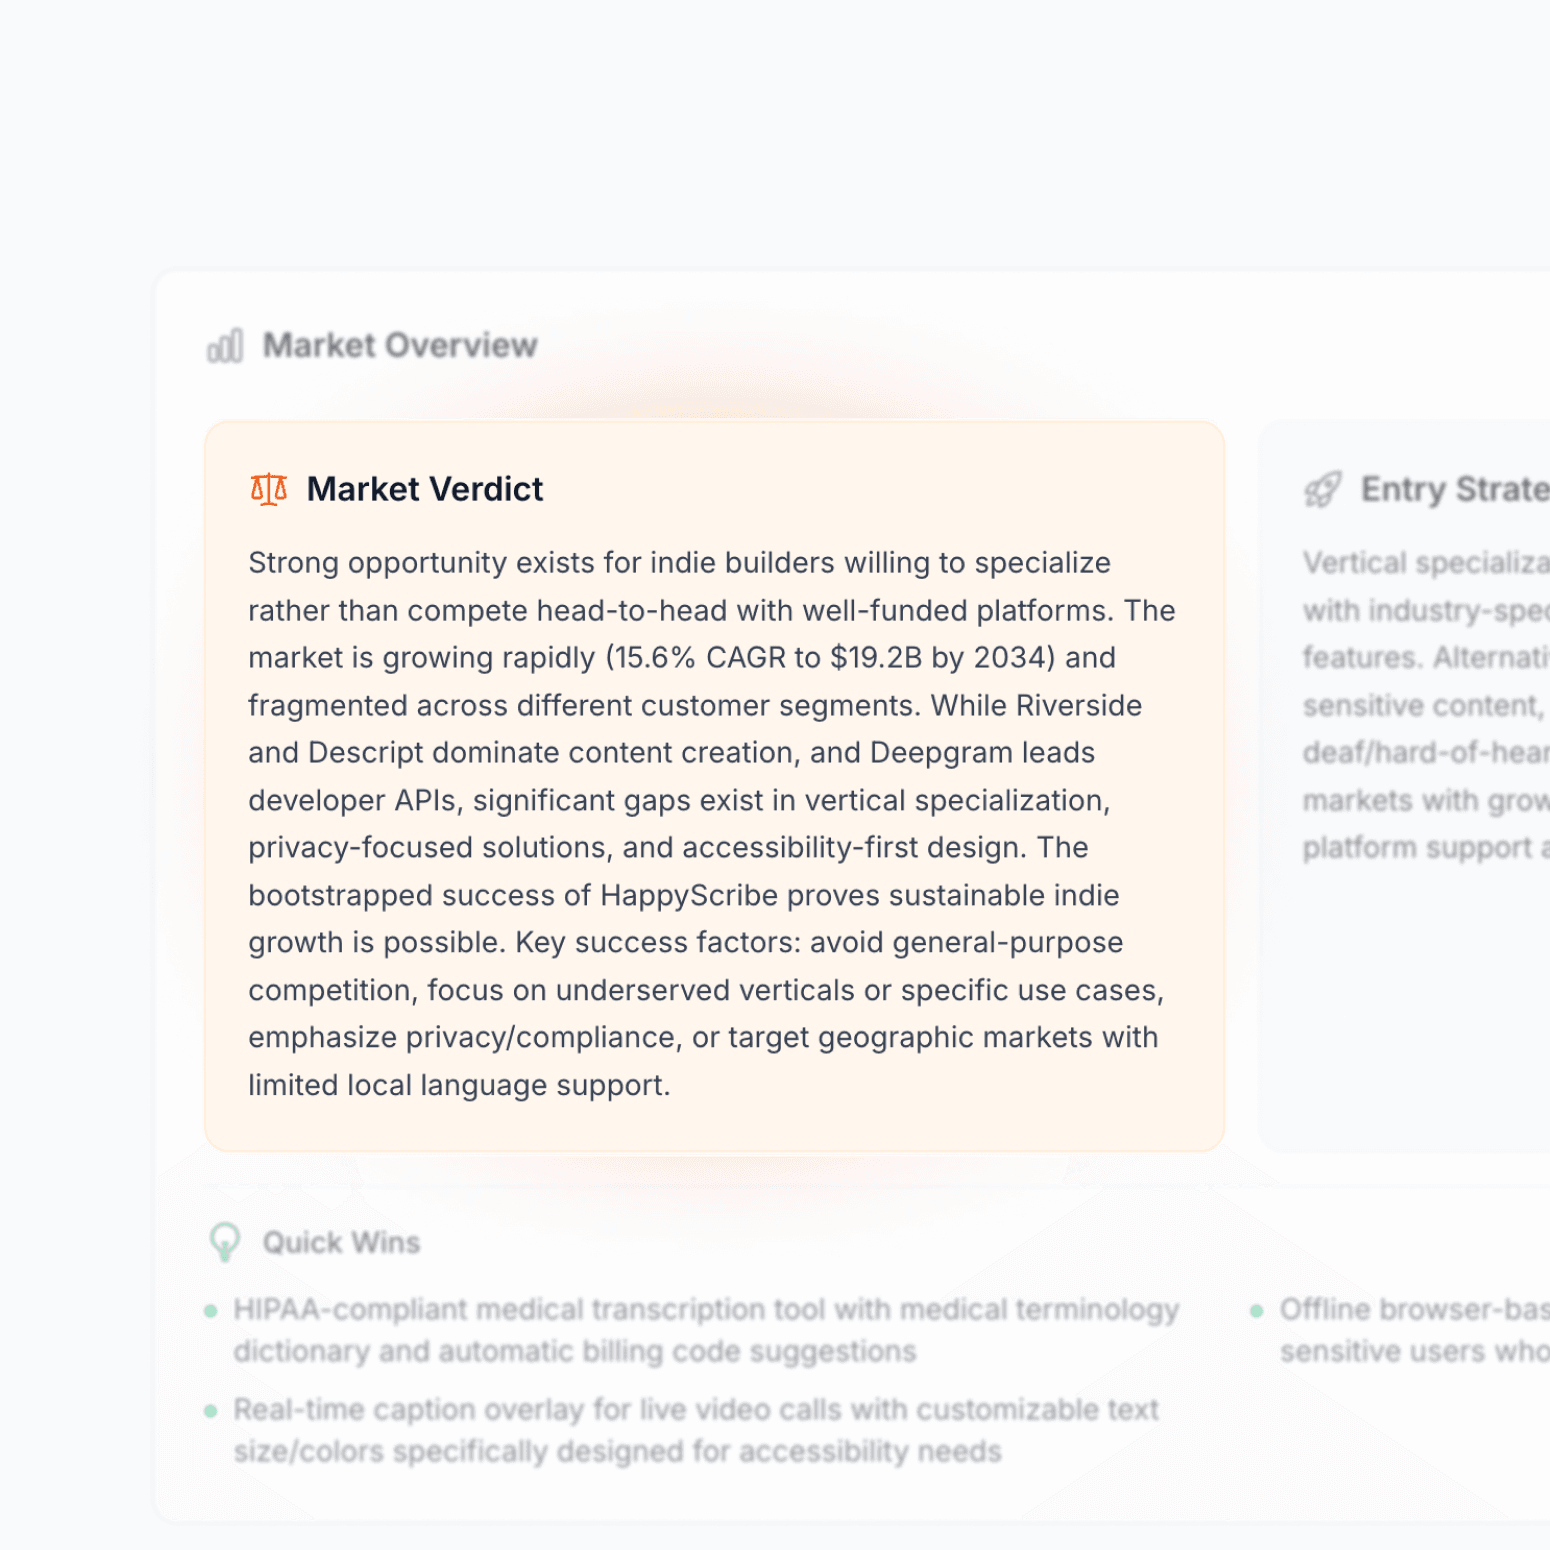Screen dimensions: 1550x1550
Task: Open the Entry Strategy card heading
Action: point(1454,490)
